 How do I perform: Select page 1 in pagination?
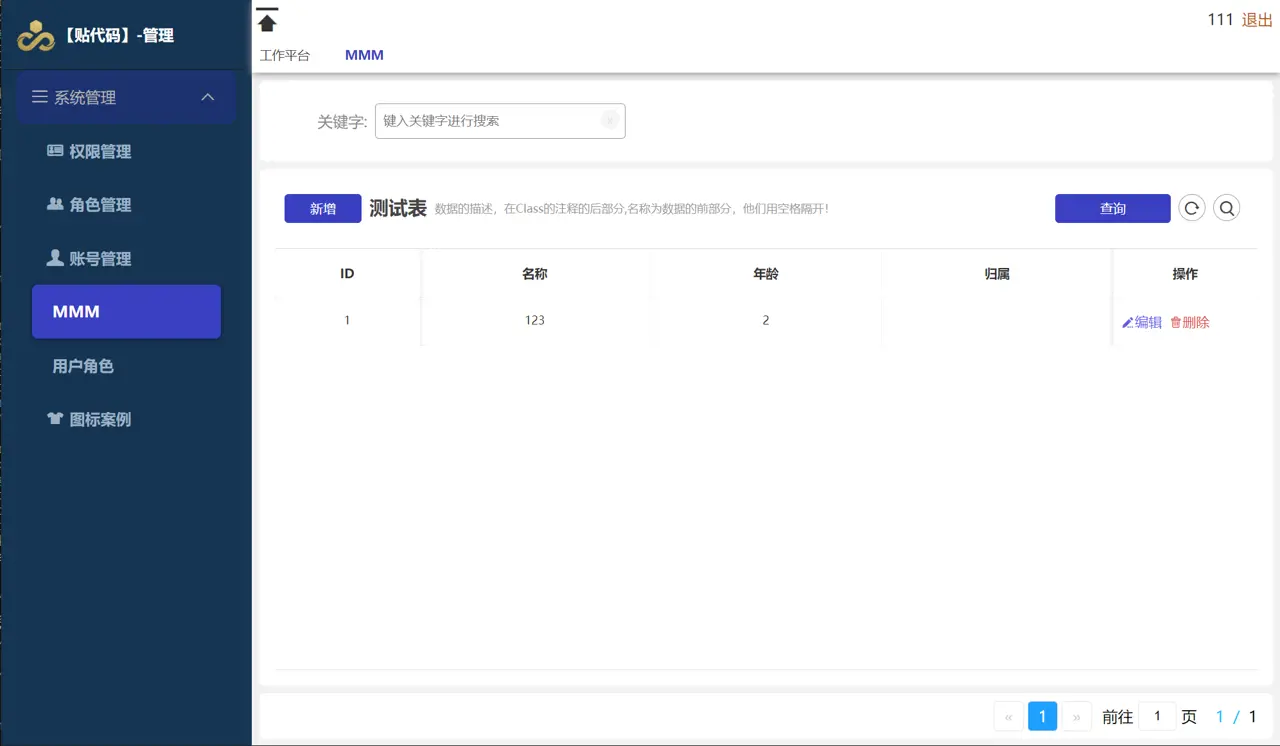1042,716
